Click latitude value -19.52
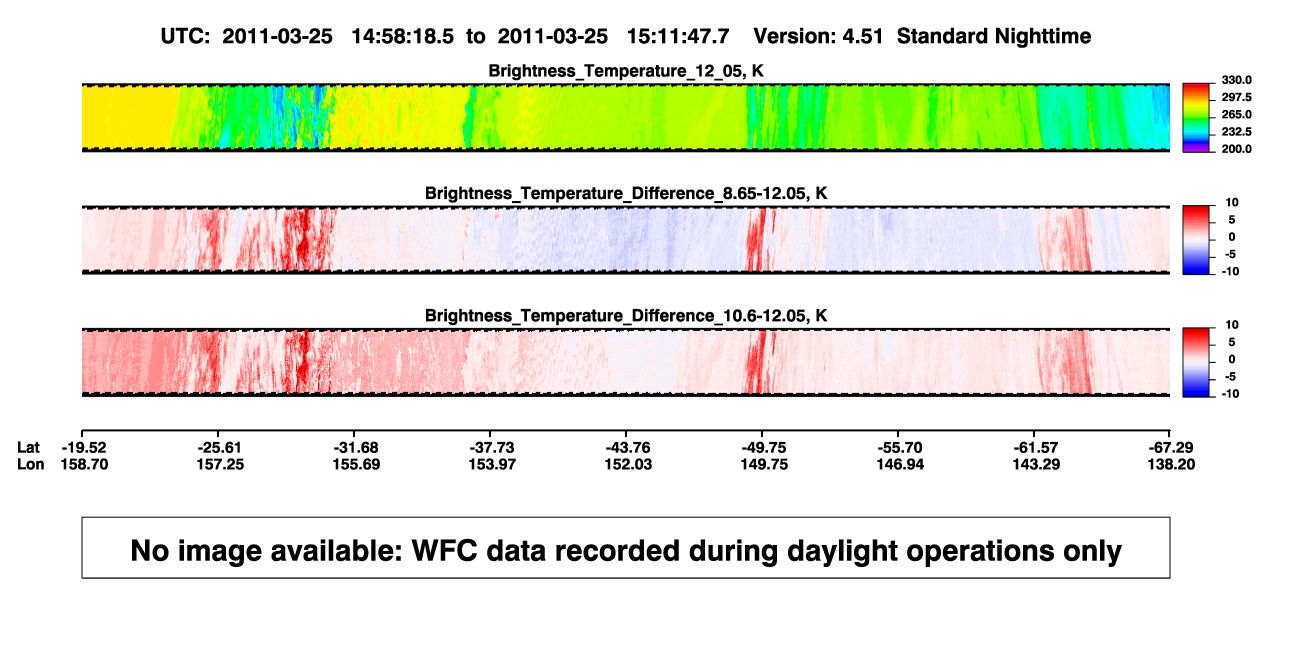1300x667 pixels. click(82, 447)
